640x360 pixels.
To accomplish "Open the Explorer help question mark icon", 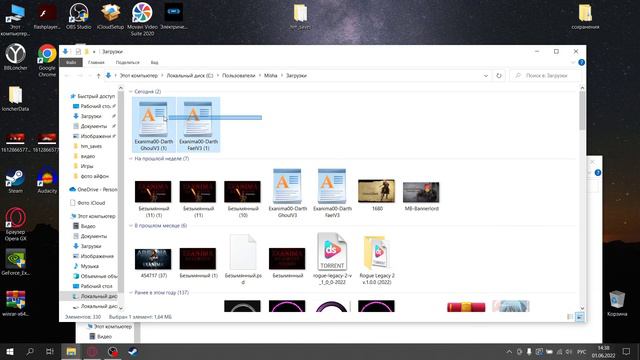I will point(582,62).
